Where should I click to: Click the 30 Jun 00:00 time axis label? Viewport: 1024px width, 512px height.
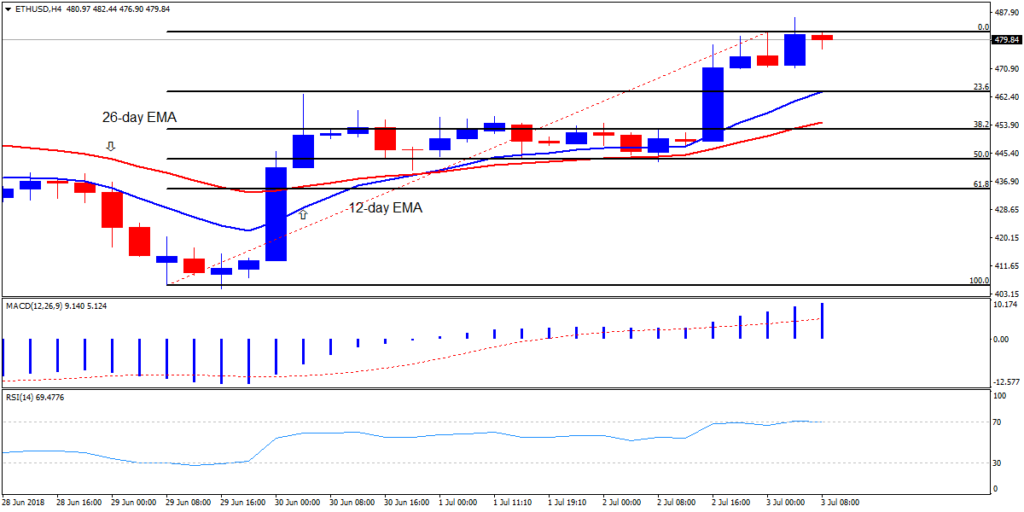(x=299, y=501)
